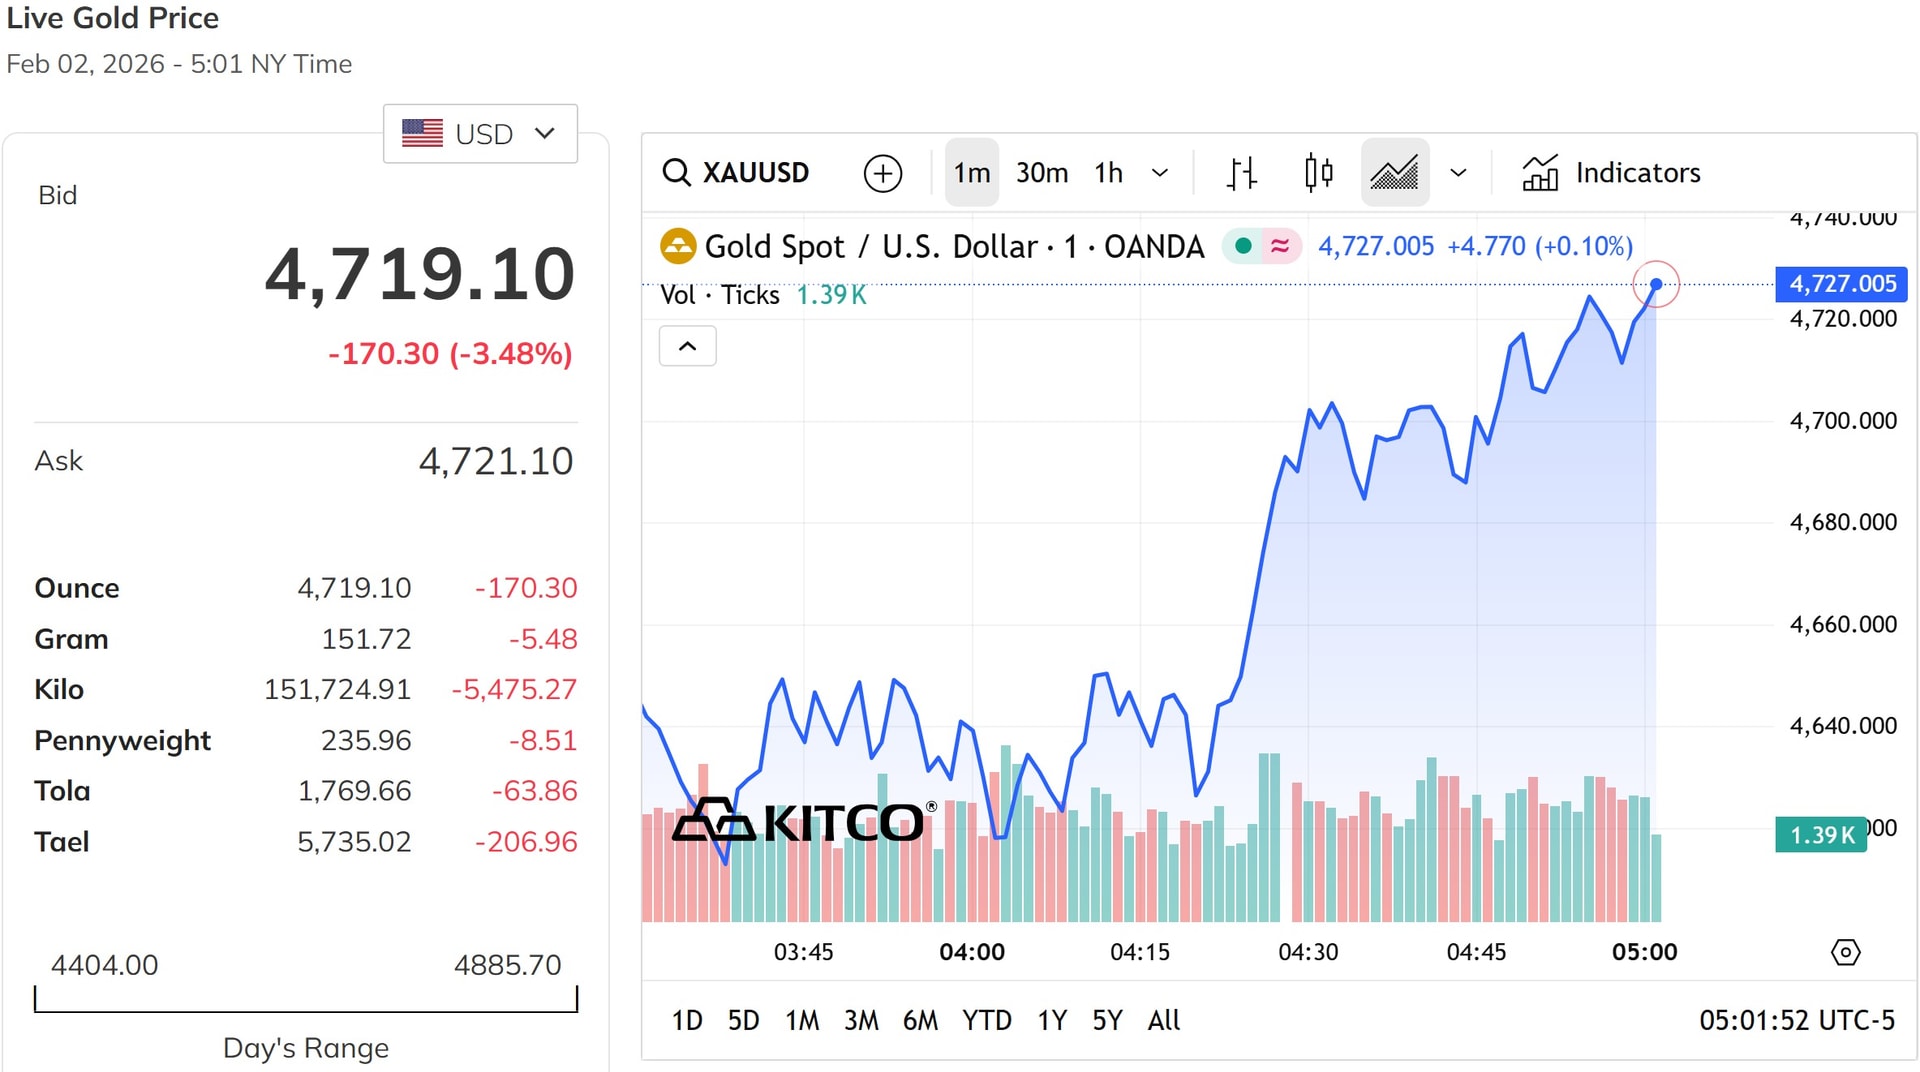Select the 5D date range
Image resolution: width=1920 pixels, height=1072 pixels.
[x=743, y=1020]
